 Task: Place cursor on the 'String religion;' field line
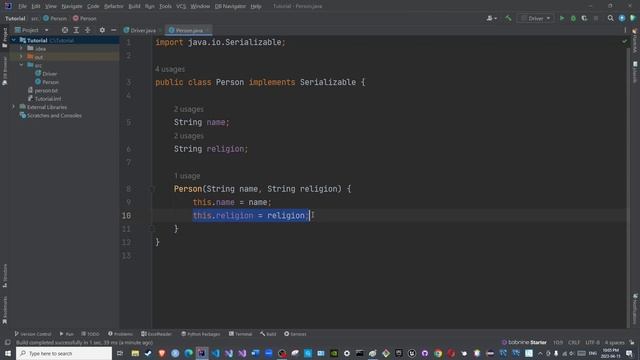[x=211, y=149]
